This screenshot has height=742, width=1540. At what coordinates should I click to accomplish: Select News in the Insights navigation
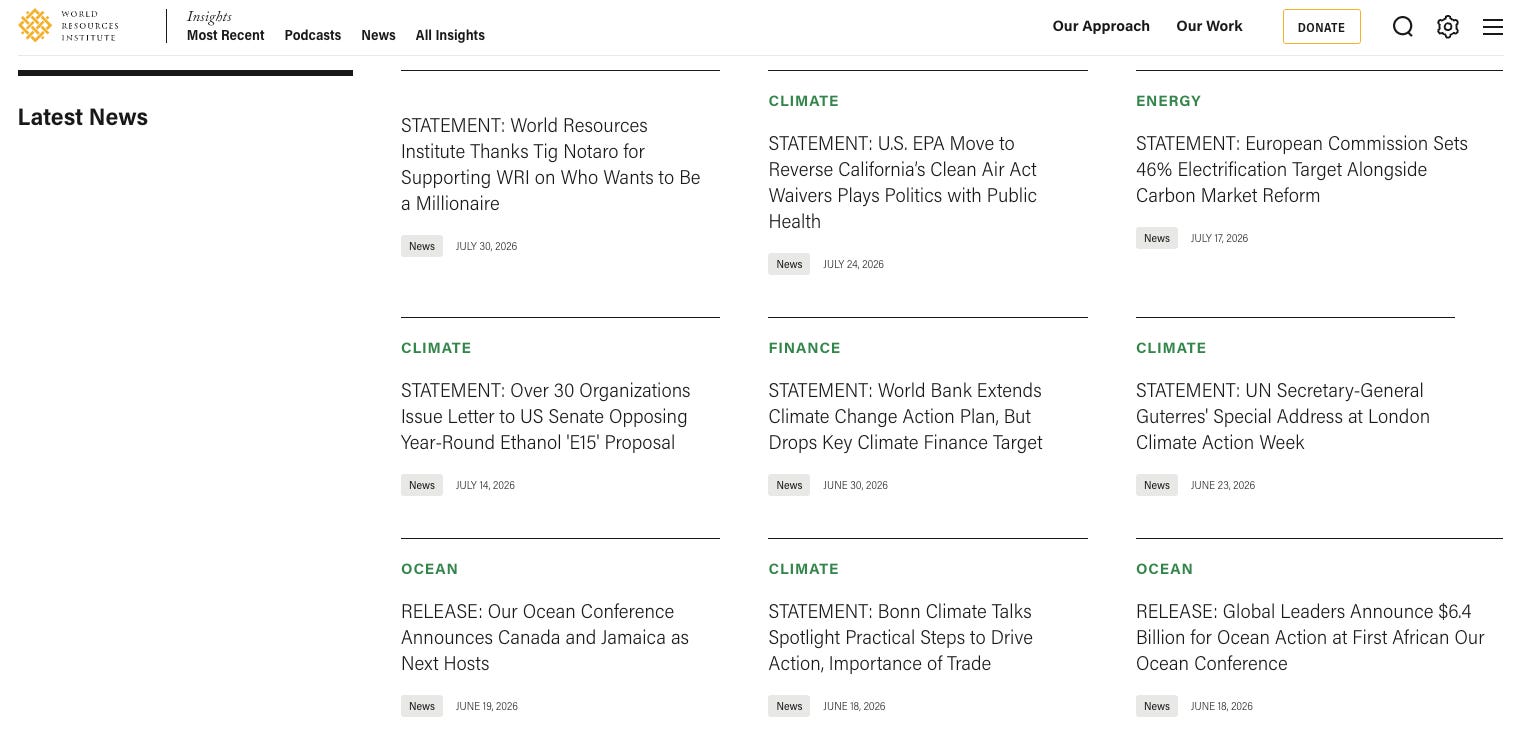pyautogui.click(x=378, y=35)
